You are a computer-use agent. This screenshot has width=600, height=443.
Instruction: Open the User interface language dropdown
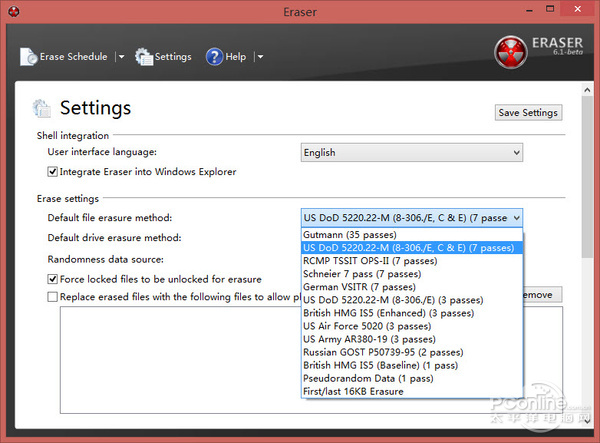[x=412, y=153]
